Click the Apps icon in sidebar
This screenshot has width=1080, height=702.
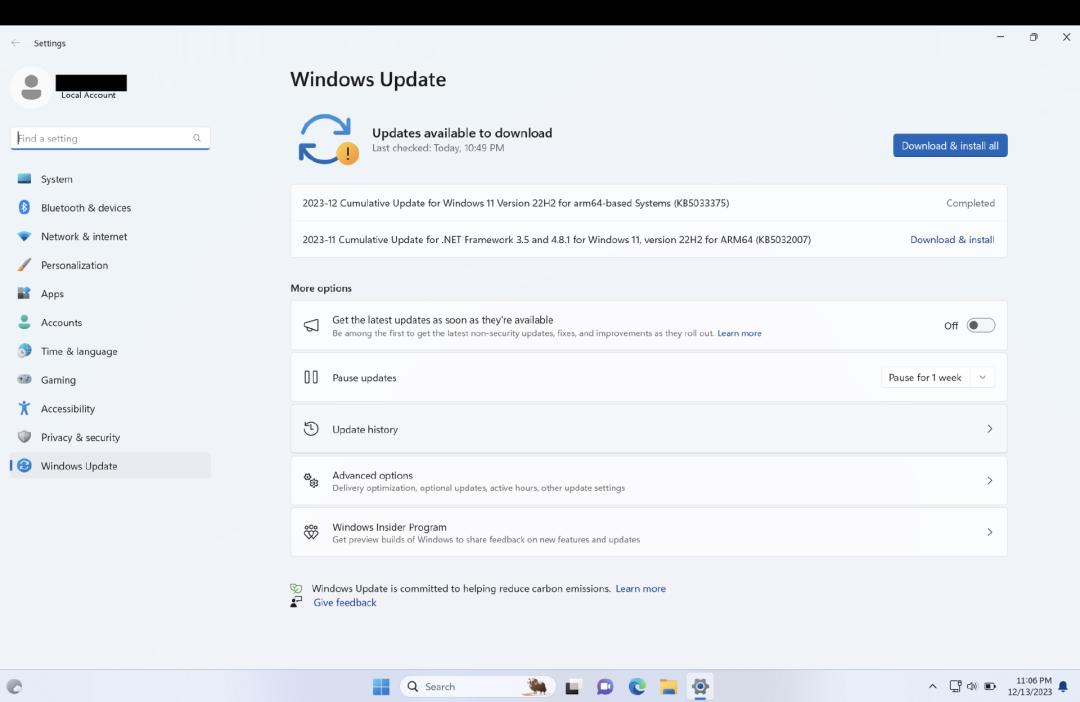pos(24,293)
